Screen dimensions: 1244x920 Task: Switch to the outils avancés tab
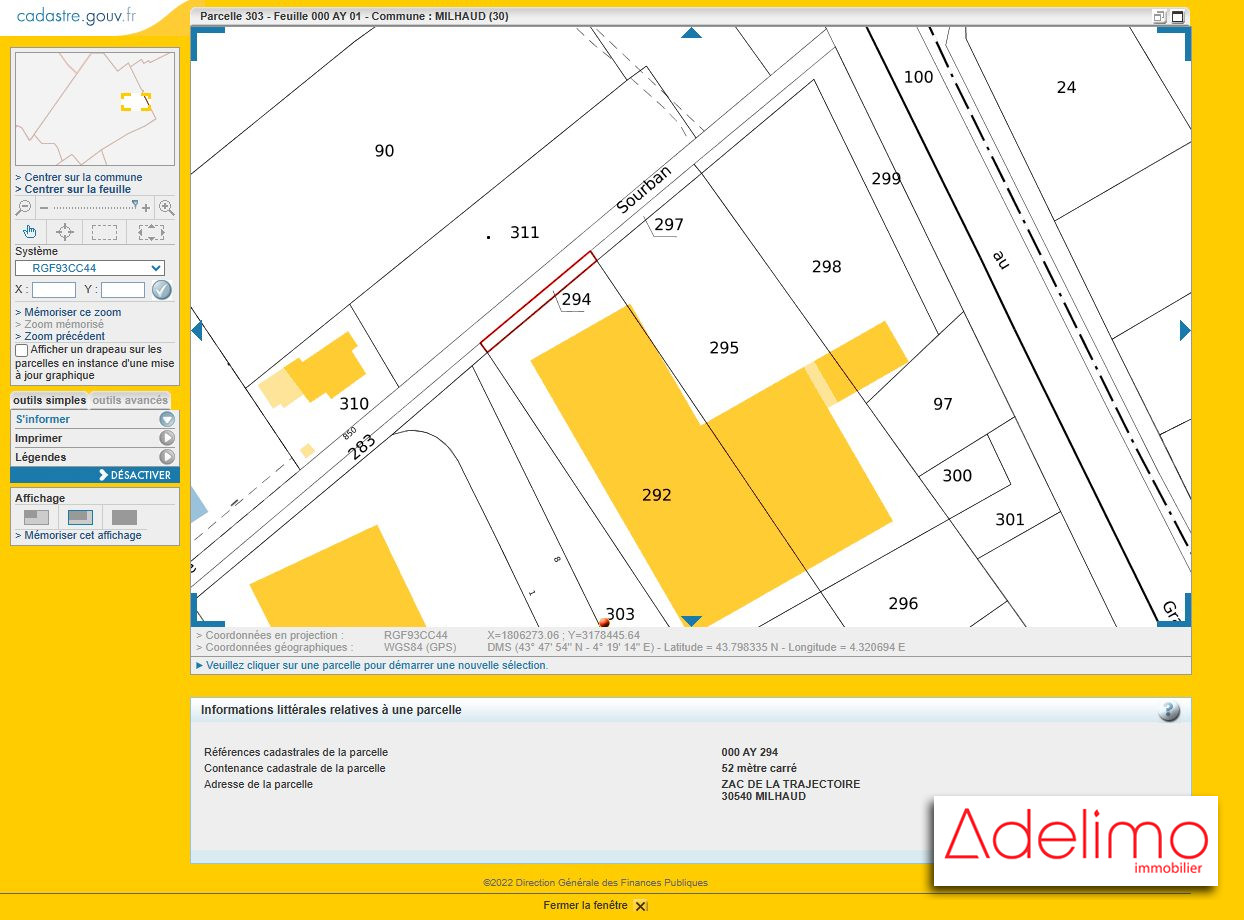131,401
